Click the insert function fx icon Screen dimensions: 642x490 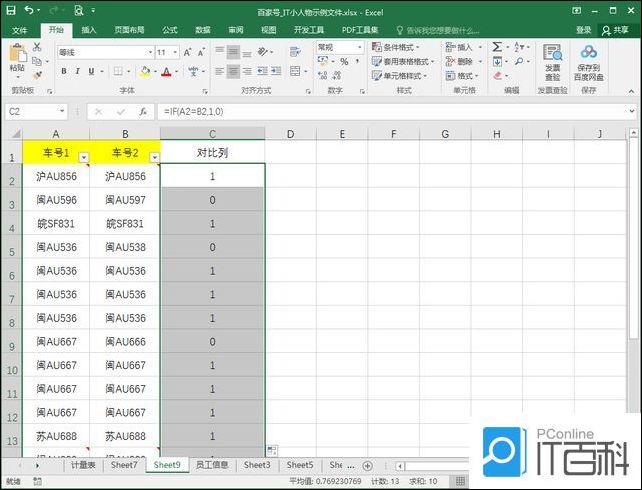pos(143,111)
